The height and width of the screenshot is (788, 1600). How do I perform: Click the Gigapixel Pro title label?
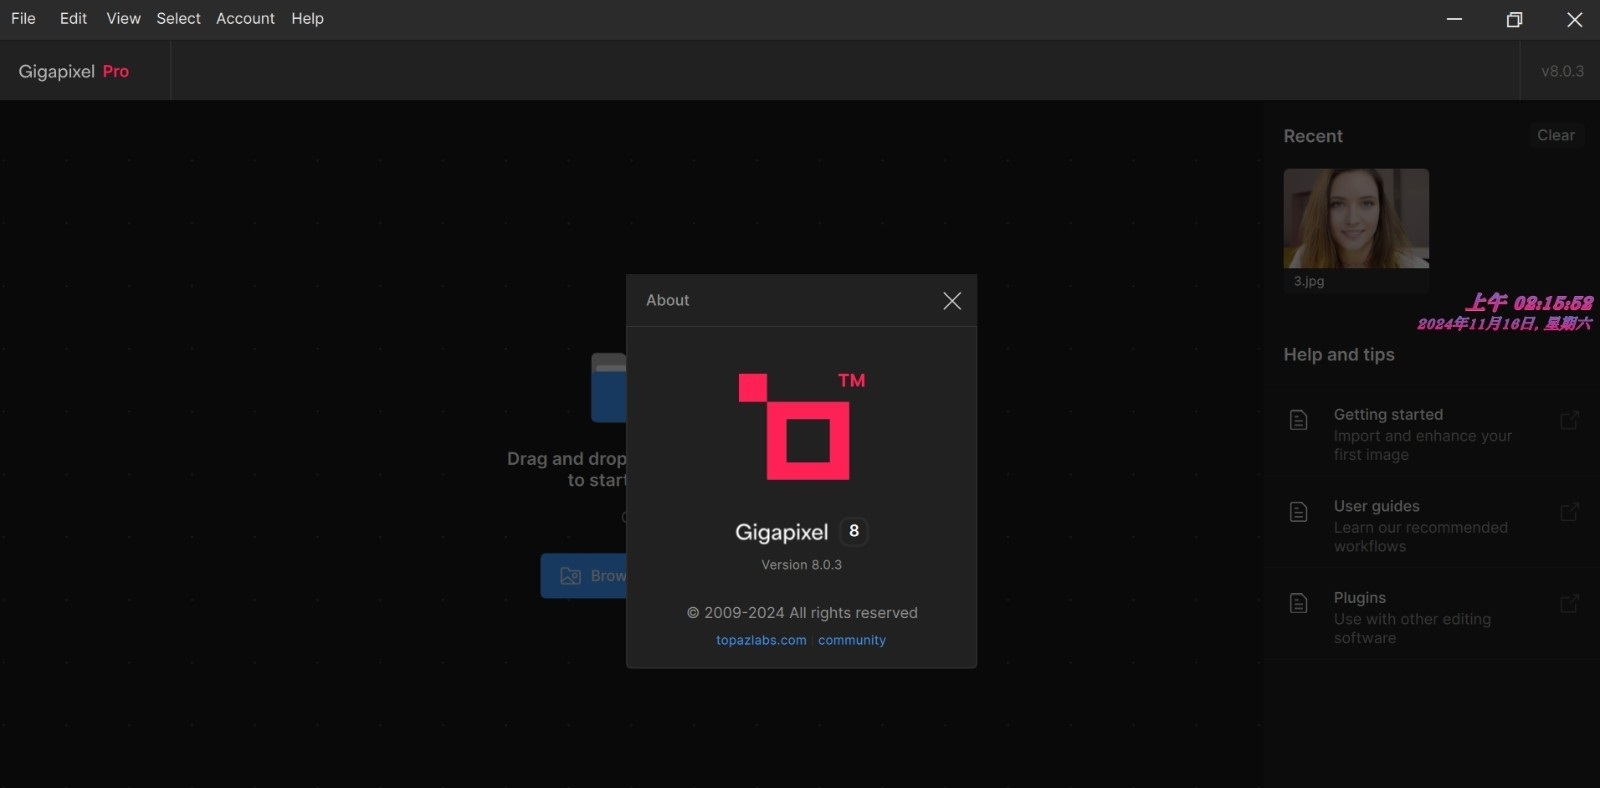(73, 71)
